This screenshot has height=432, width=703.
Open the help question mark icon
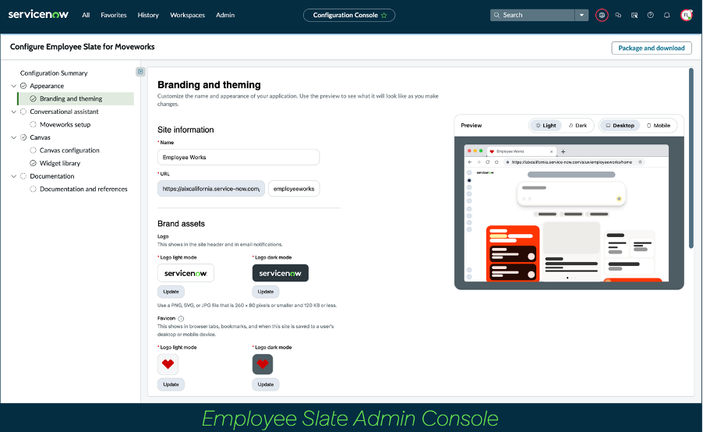pyautogui.click(x=651, y=15)
